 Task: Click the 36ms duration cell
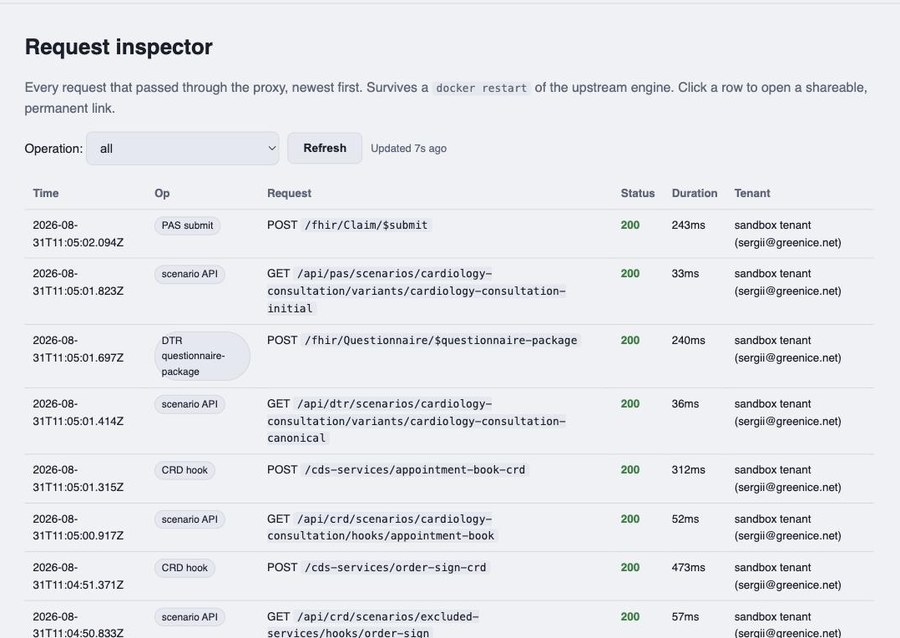point(685,404)
